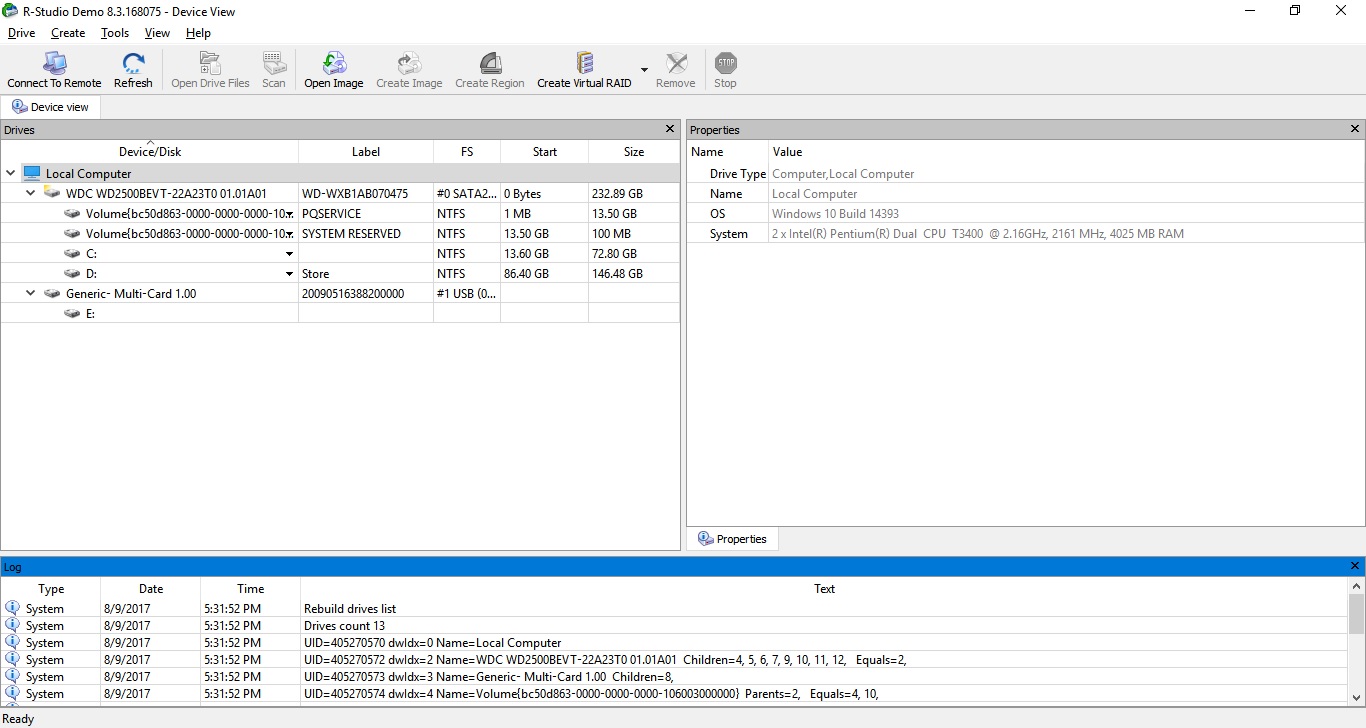The width and height of the screenshot is (1366, 728).
Task: Click the Create Virtual RAID icon
Action: pos(585,63)
